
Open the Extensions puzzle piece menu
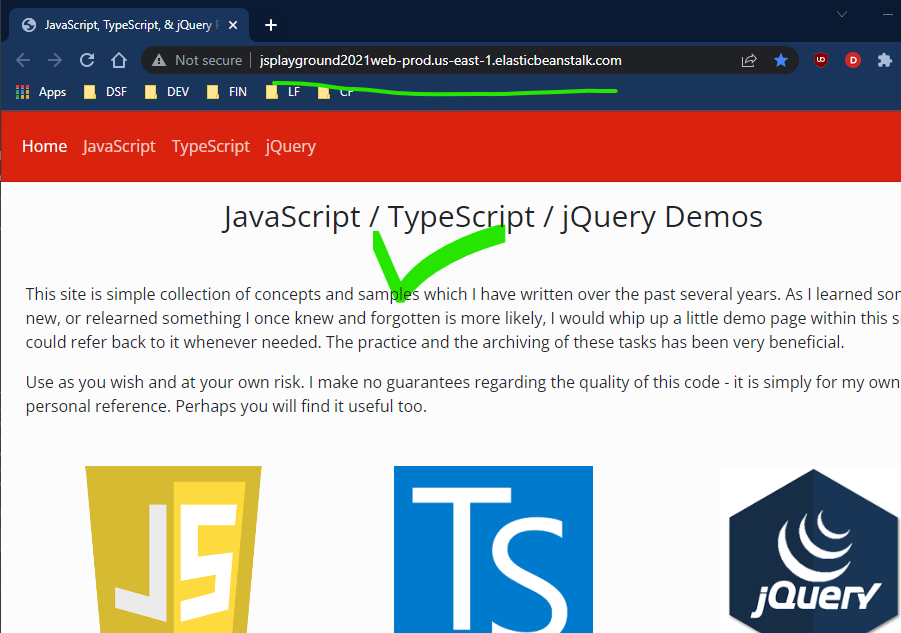click(x=885, y=60)
